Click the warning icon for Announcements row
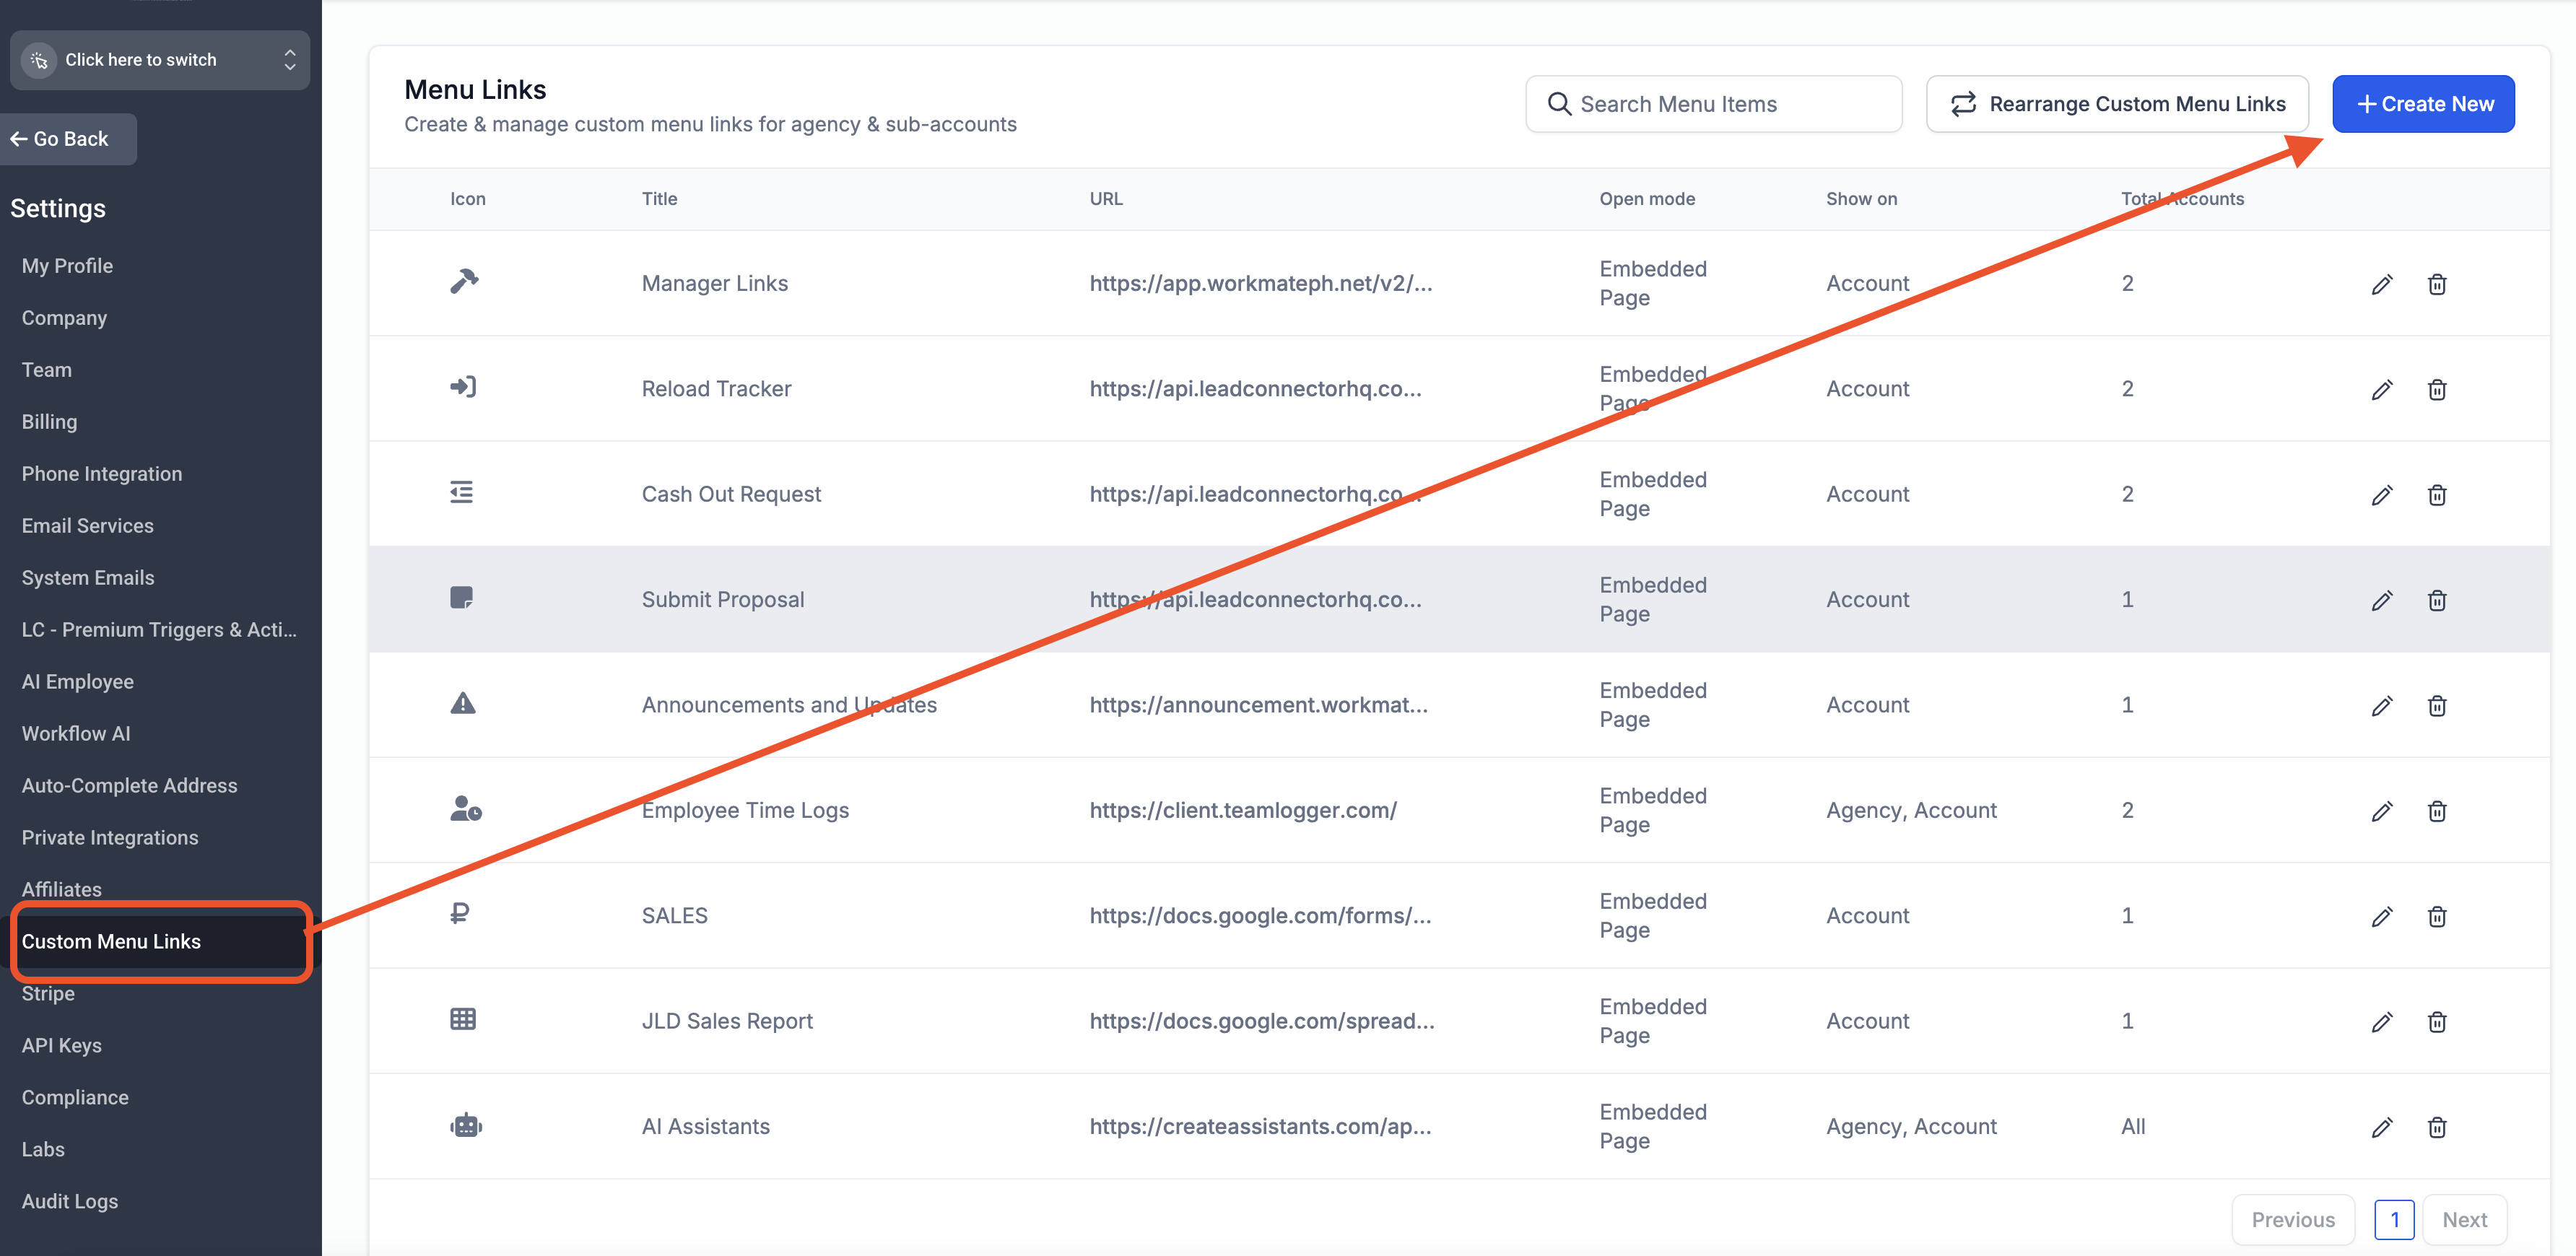Image resolution: width=2576 pixels, height=1256 pixels. pos(463,704)
